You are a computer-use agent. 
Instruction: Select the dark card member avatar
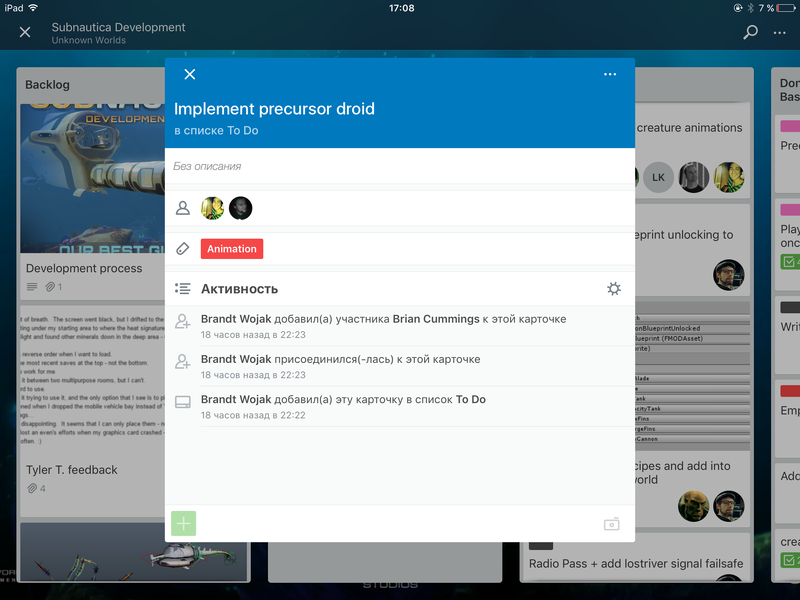241,208
